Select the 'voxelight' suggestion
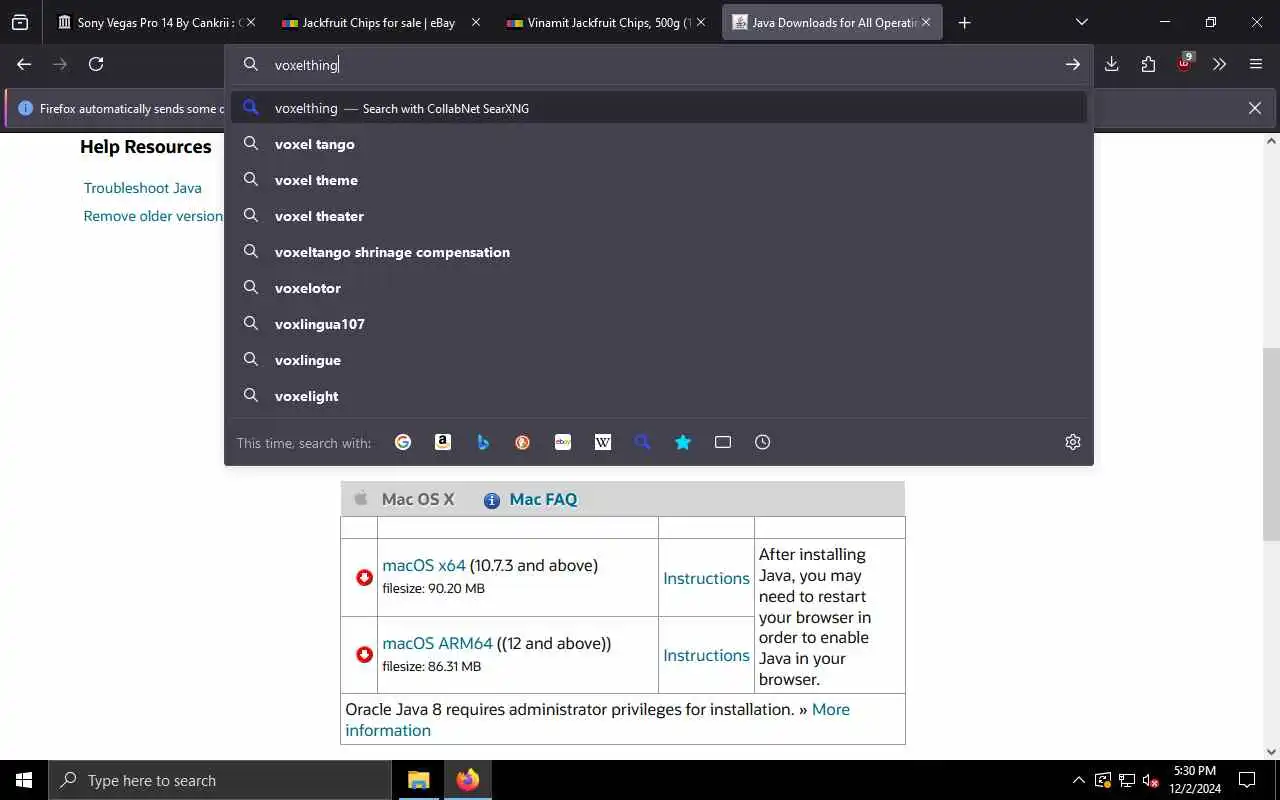The height and width of the screenshot is (800, 1280). tap(659, 396)
